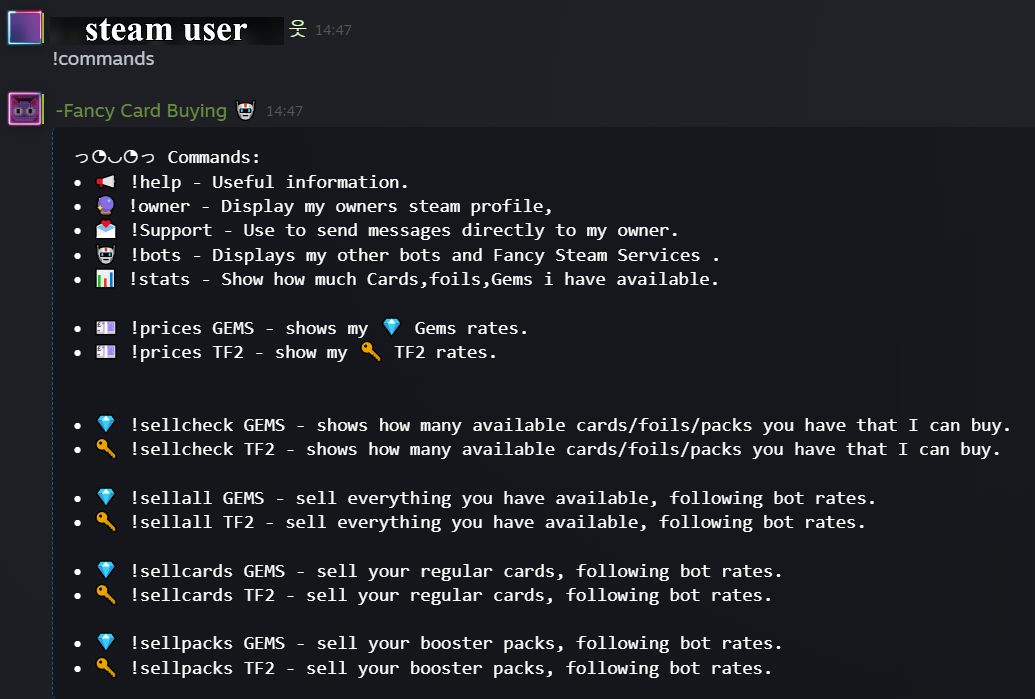Click the steam user name
This screenshot has width=1035, height=699.
coord(166,30)
